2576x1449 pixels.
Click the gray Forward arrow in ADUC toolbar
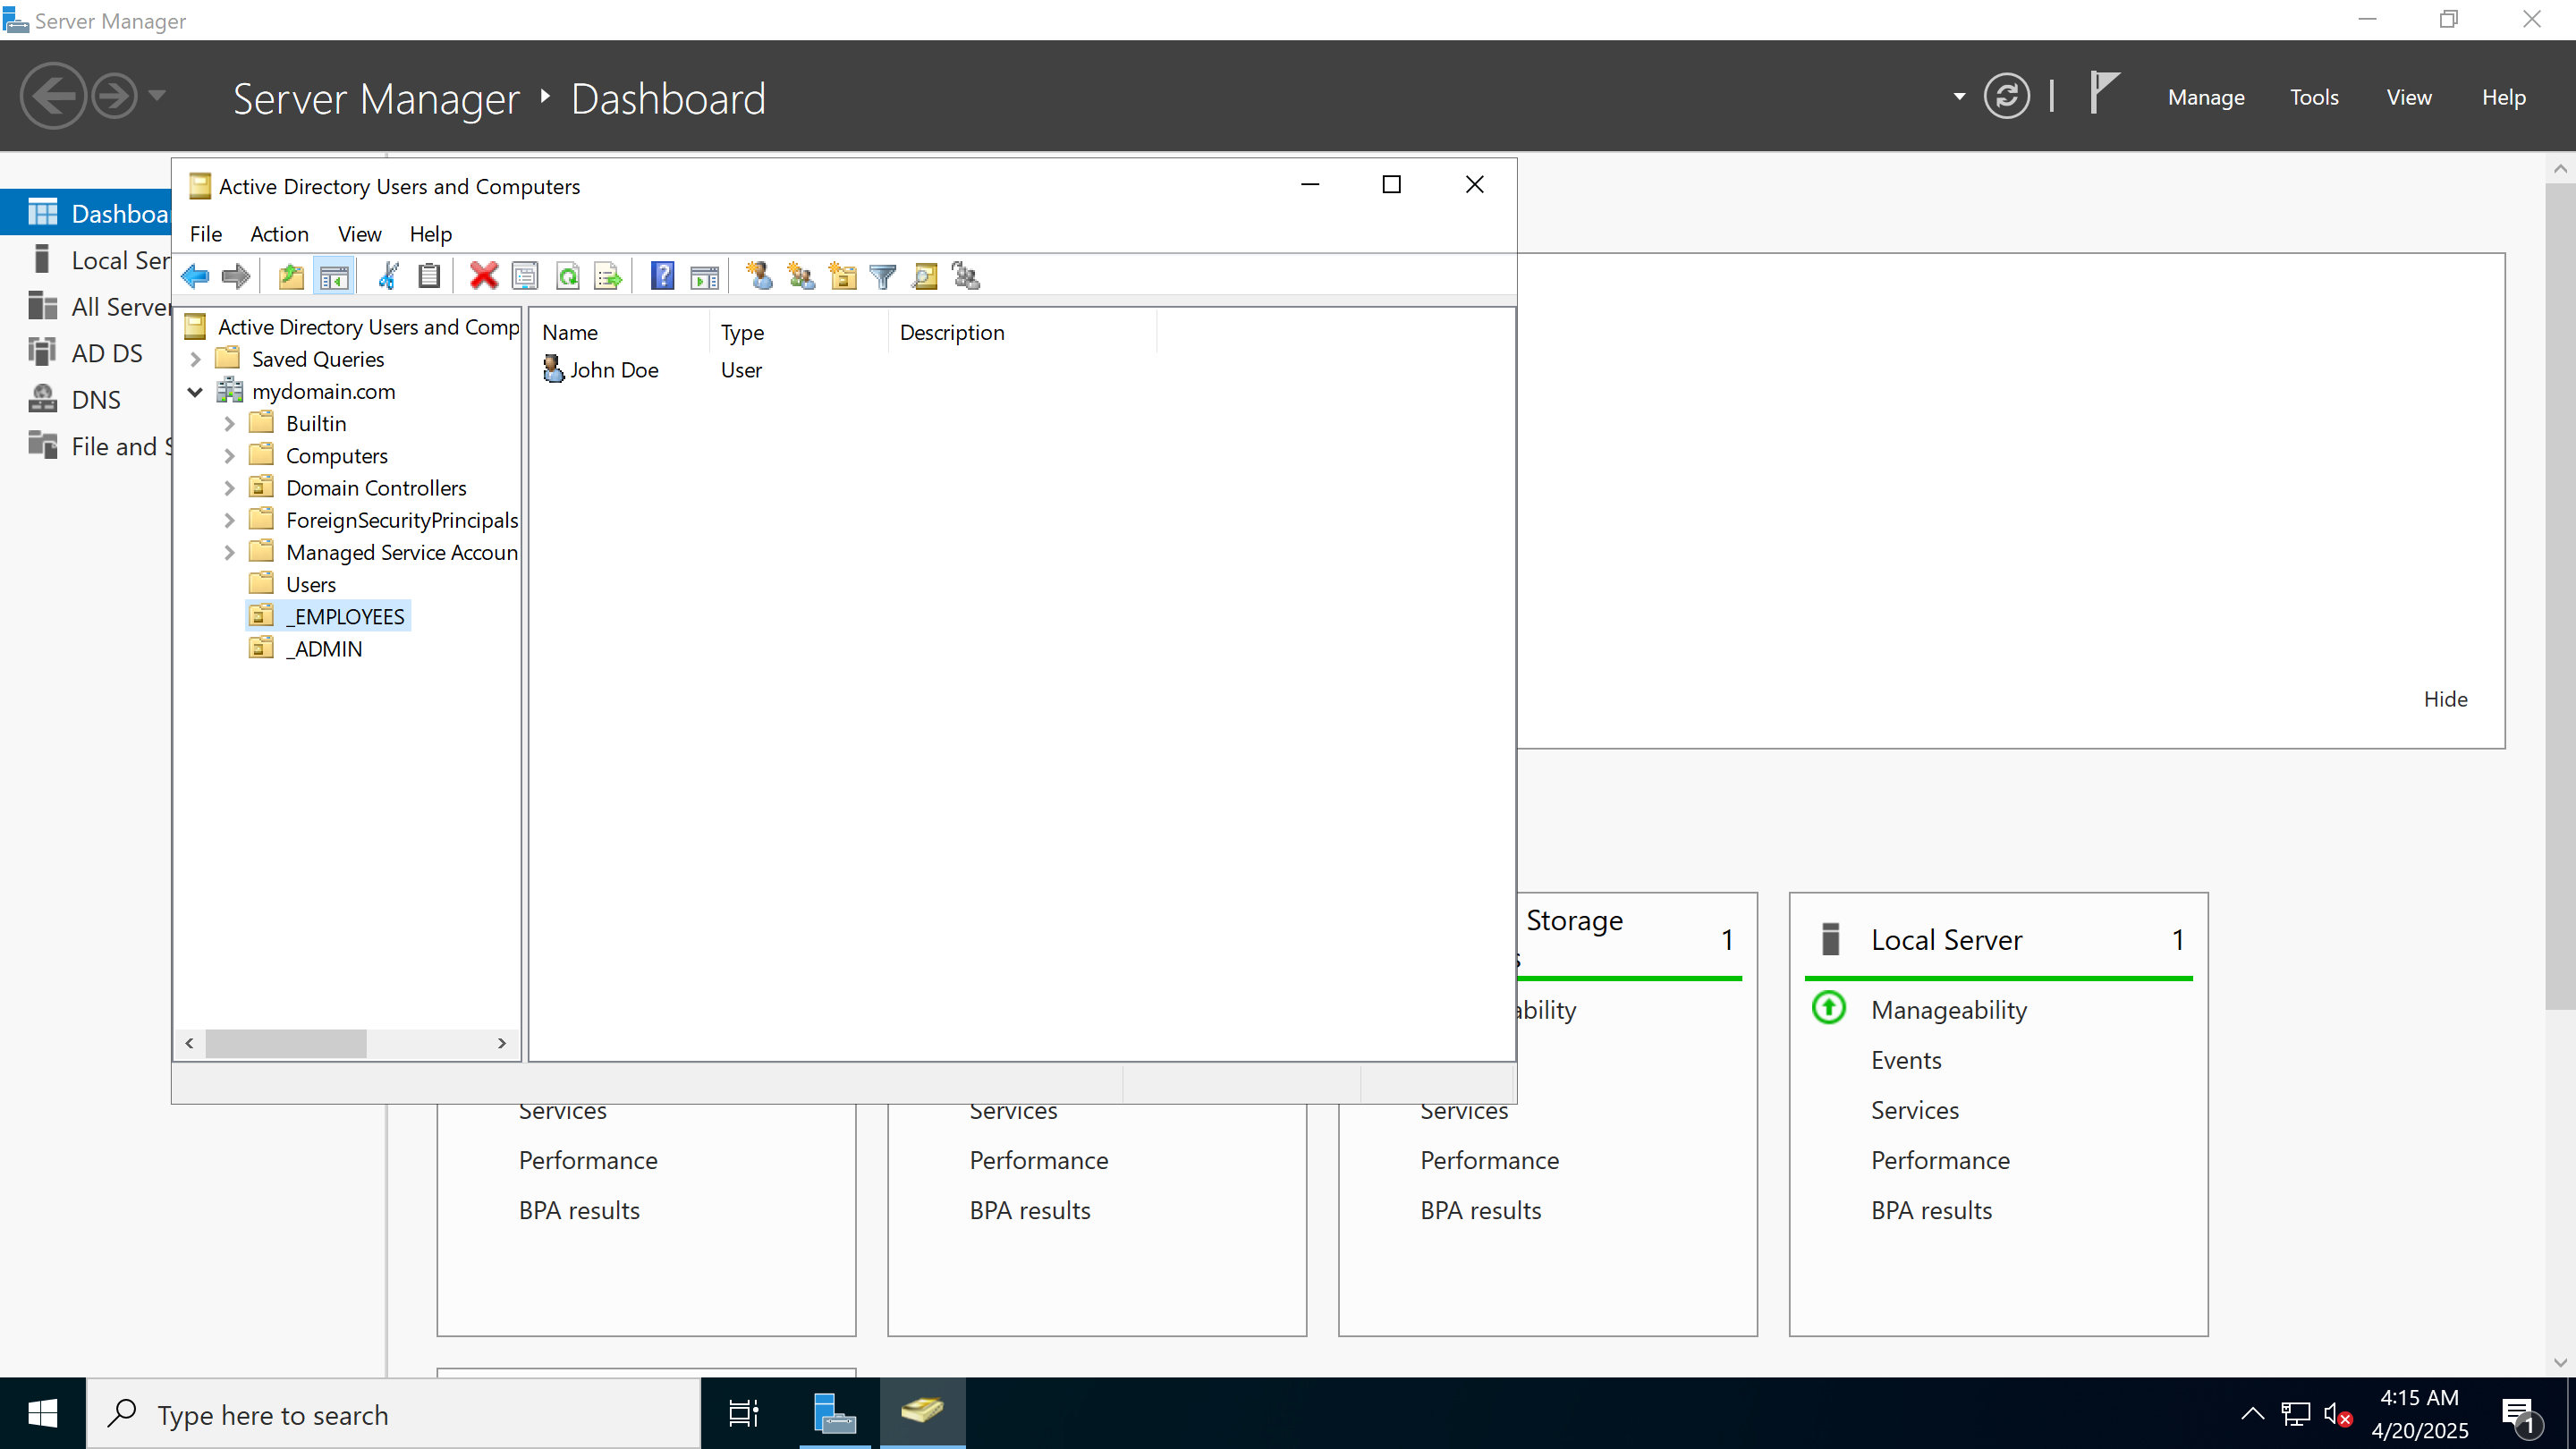[236, 276]
